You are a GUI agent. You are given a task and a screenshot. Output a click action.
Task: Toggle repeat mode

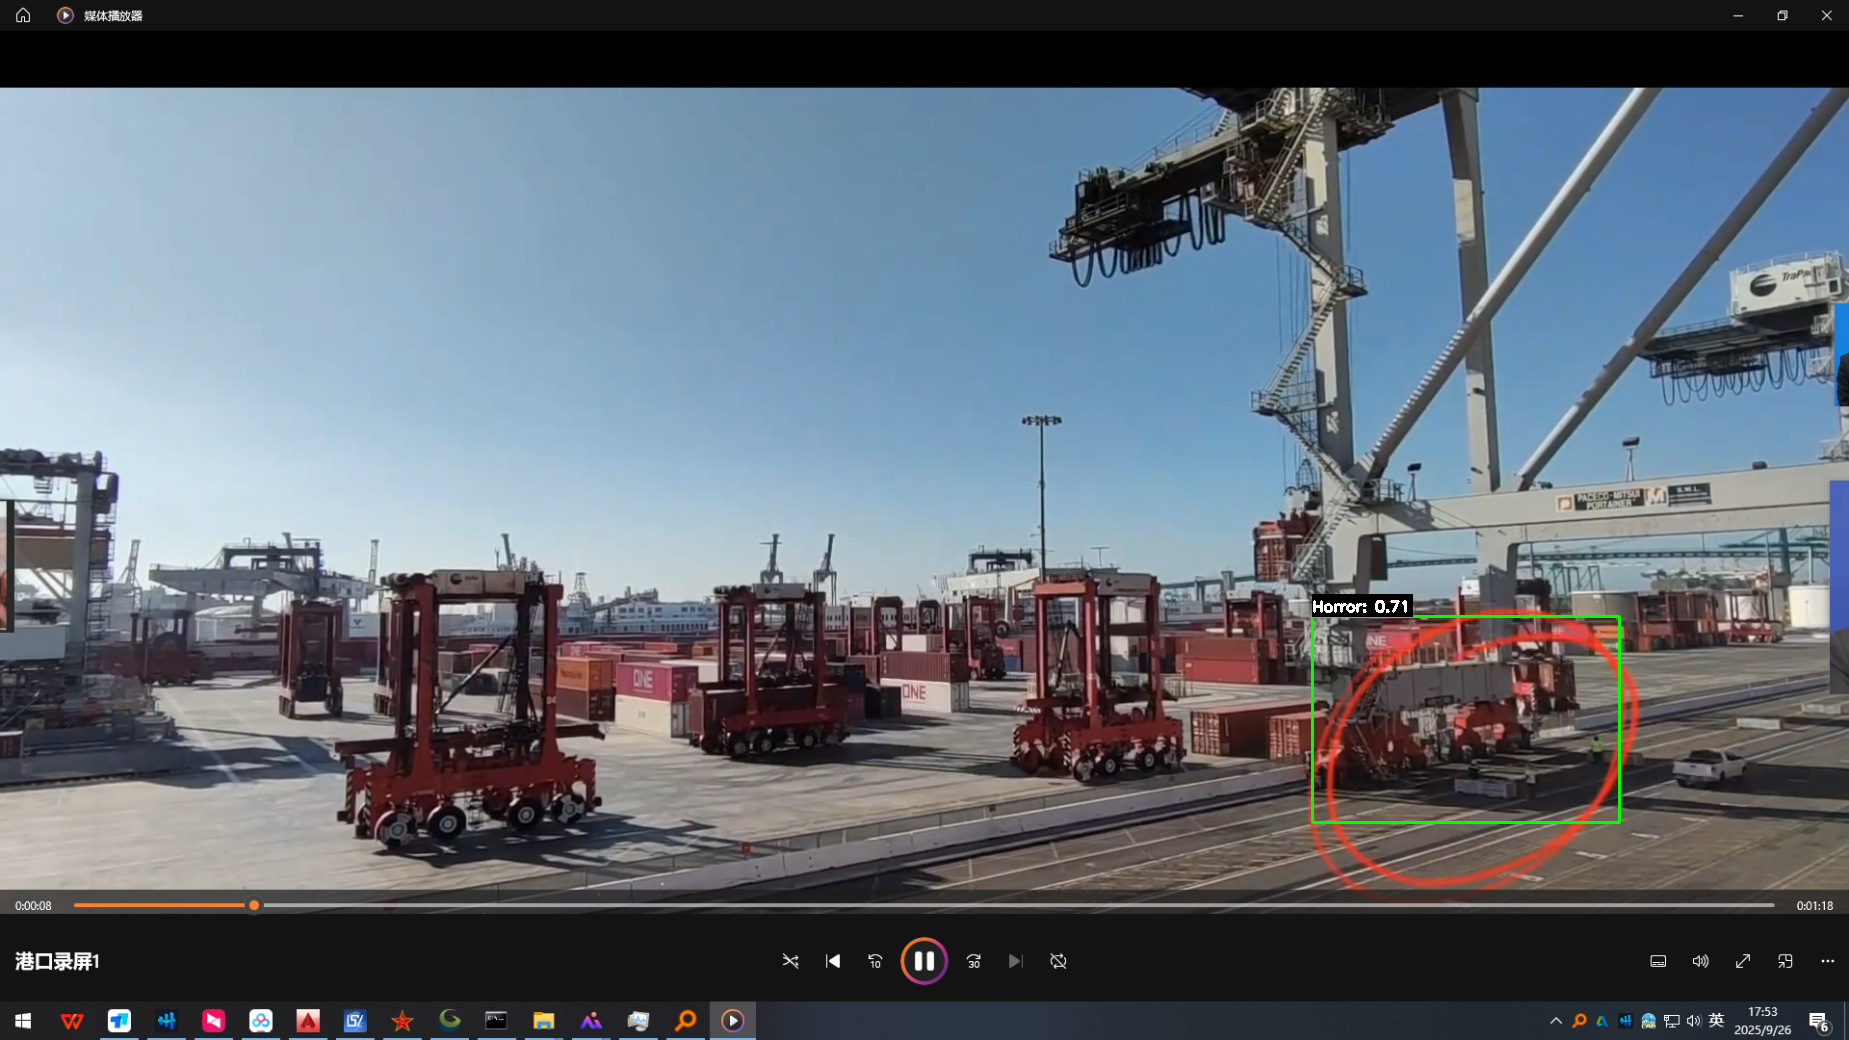click(1058, 961)
